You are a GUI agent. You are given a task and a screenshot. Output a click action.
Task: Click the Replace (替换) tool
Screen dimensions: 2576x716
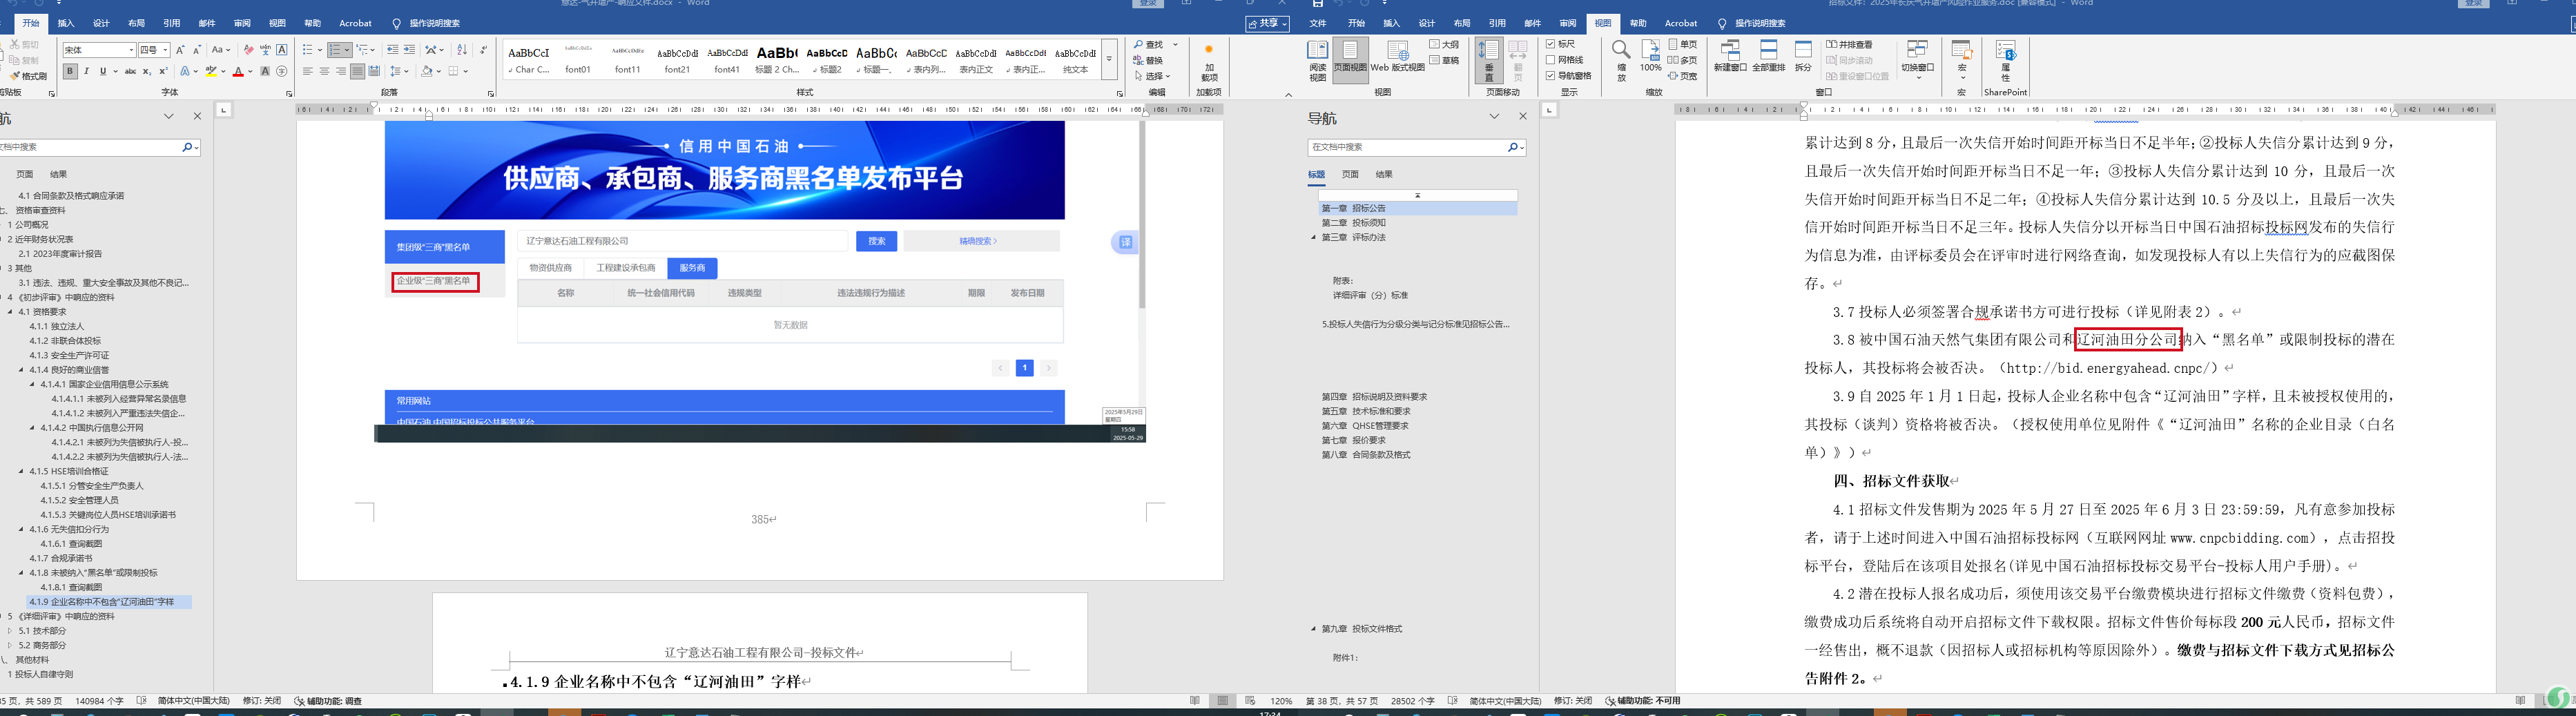[1148, 60]
